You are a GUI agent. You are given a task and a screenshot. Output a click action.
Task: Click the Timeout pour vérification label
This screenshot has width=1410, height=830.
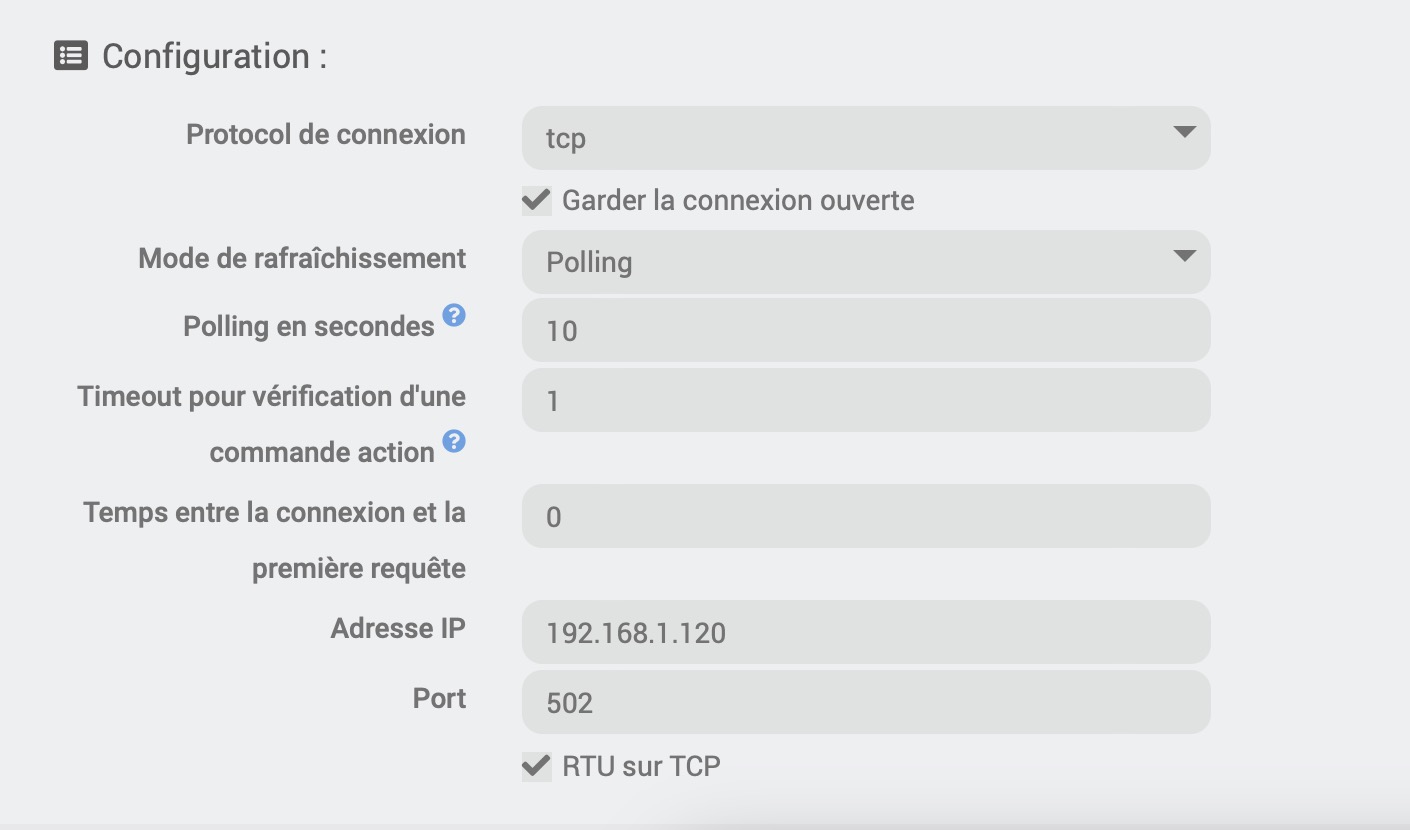click(x=271, y=397)
